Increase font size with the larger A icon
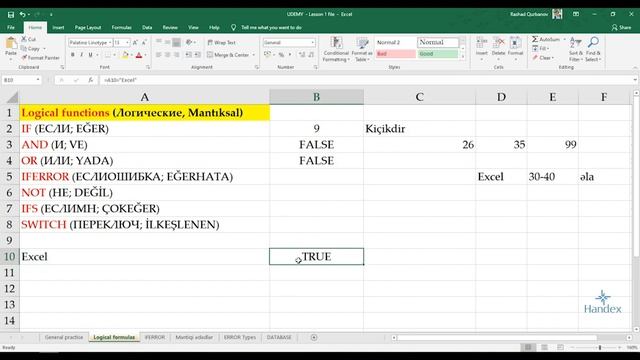The width and height of the screenshot is (640, 360). 135,42
